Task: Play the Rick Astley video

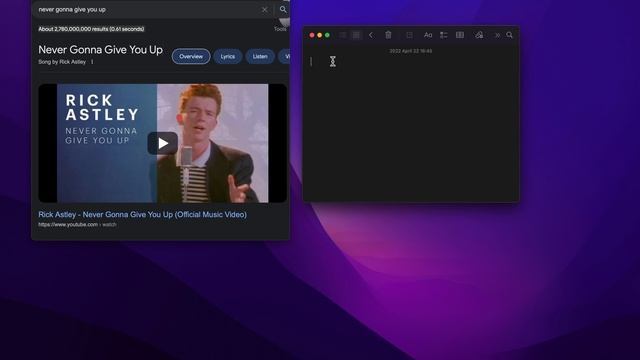Action: coord(162,143)
